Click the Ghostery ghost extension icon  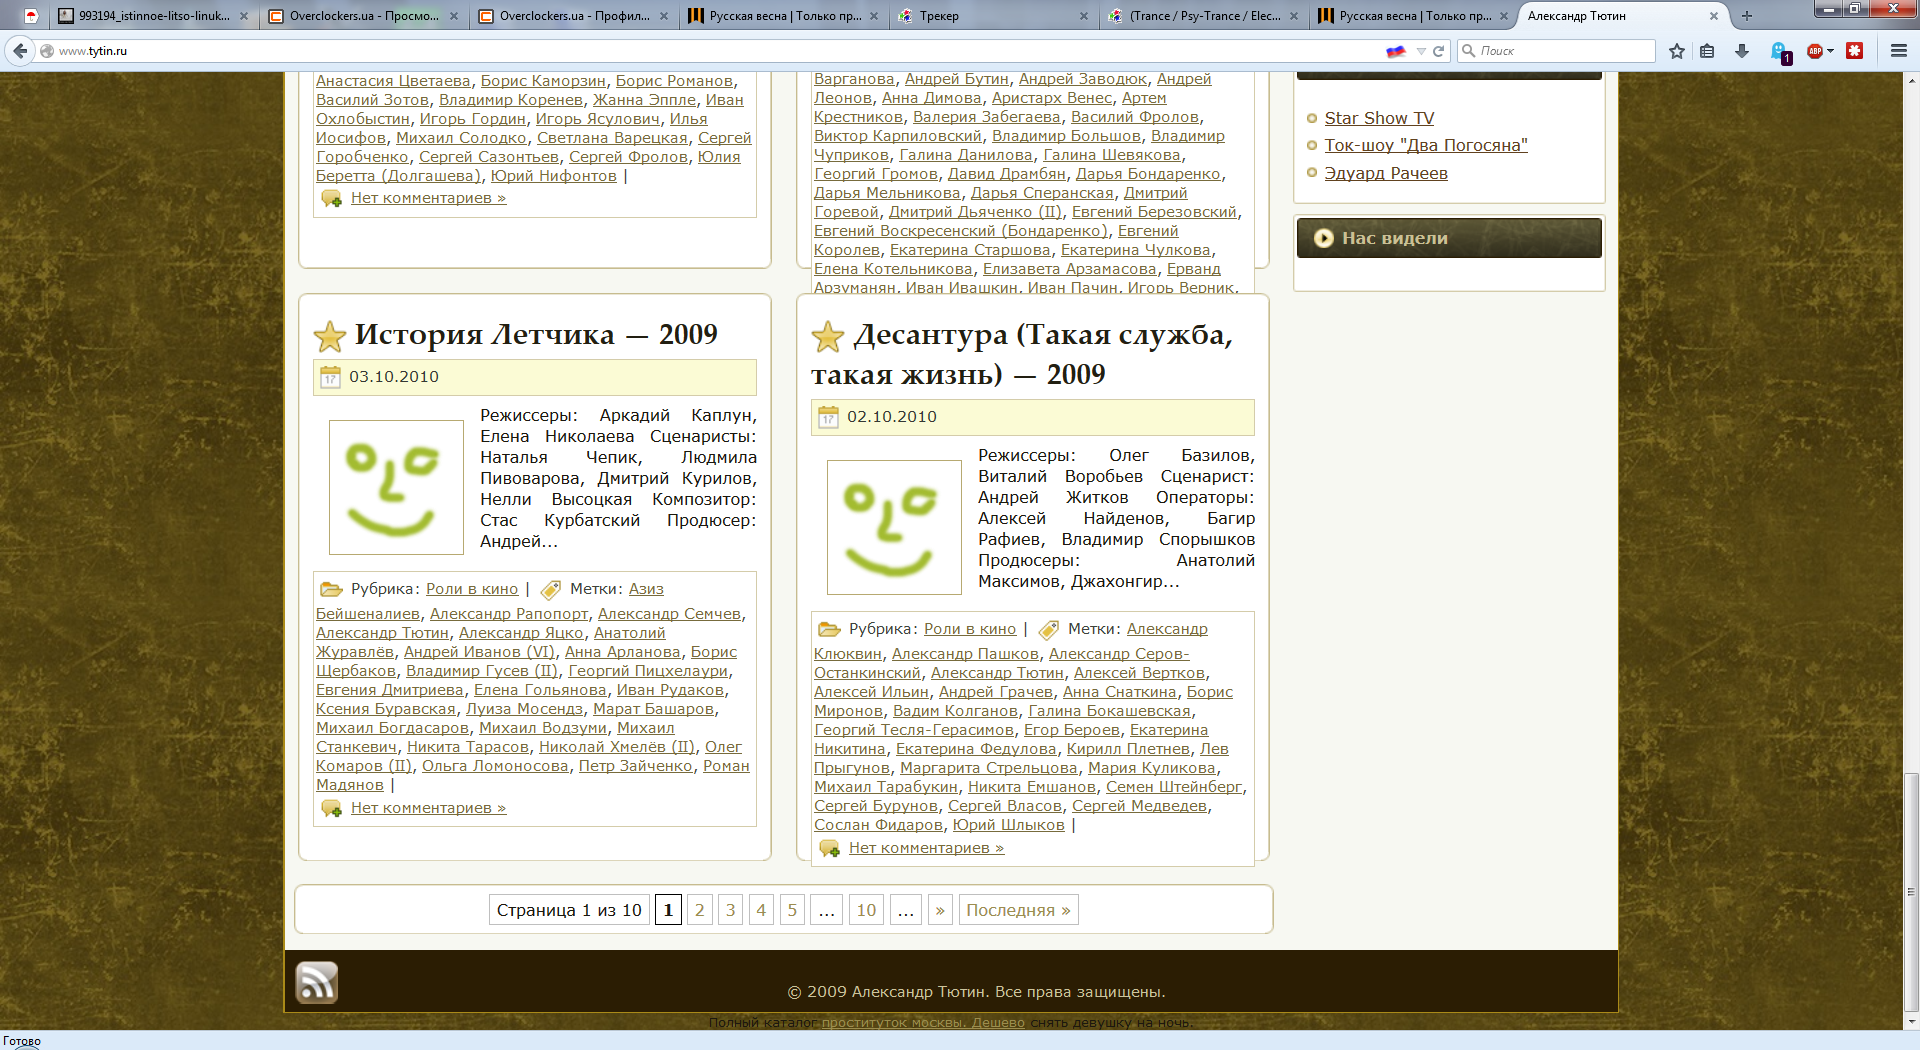[x=1779, y=52]
